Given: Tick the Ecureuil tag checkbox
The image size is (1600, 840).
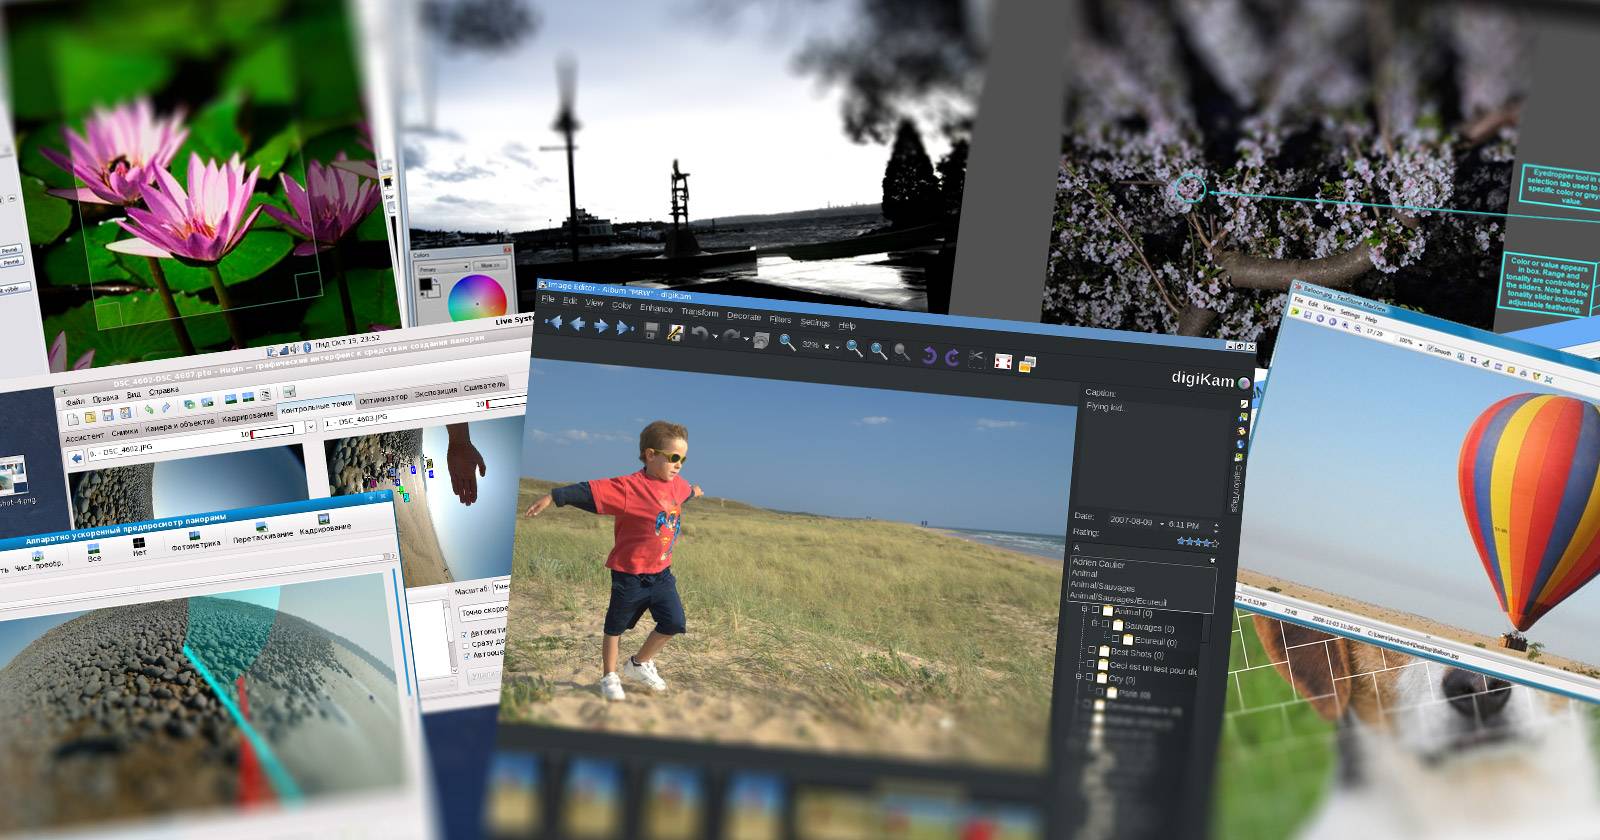Looking at the screenshot, I should click(1116, 638).
